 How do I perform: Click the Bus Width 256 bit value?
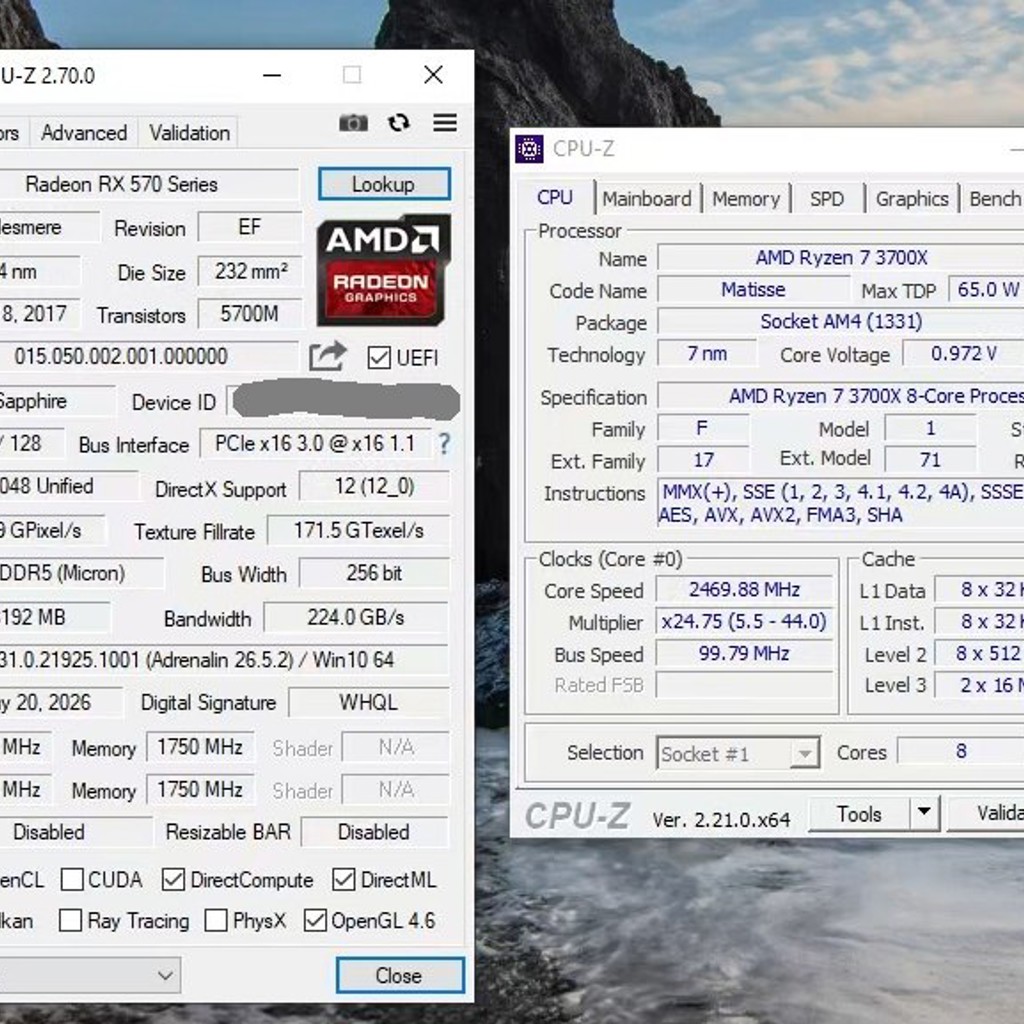coord(374,573)
